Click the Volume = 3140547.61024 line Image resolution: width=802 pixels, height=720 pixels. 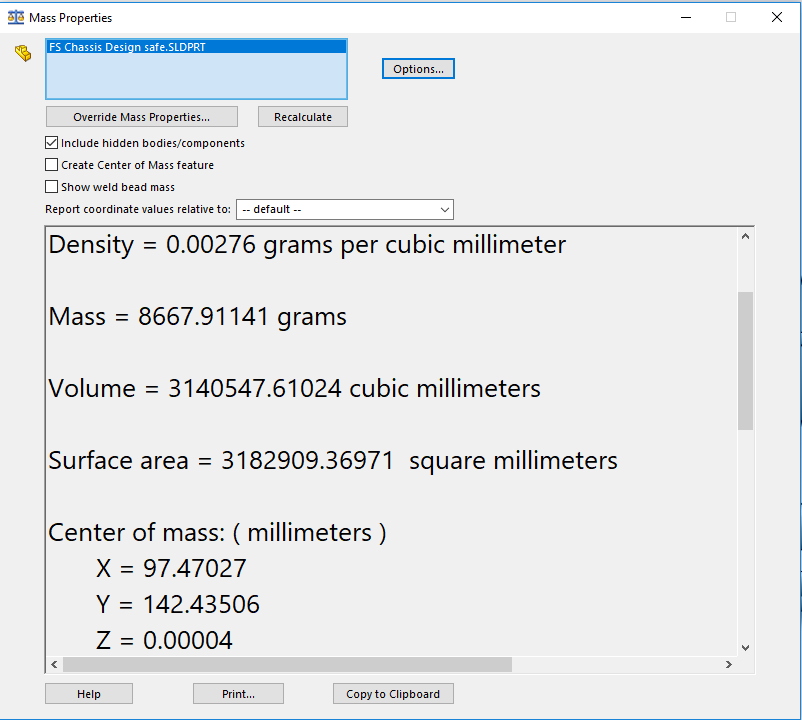[294, 389]
